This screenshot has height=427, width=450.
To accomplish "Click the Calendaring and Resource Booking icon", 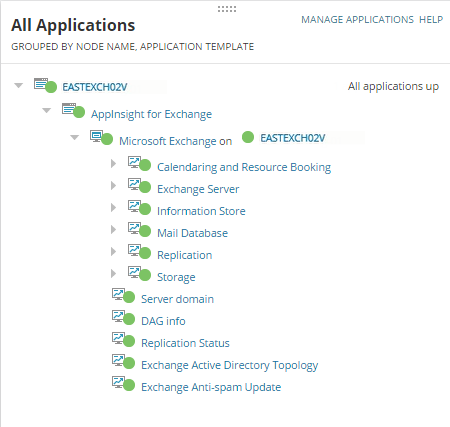I will tap(139, 164).
